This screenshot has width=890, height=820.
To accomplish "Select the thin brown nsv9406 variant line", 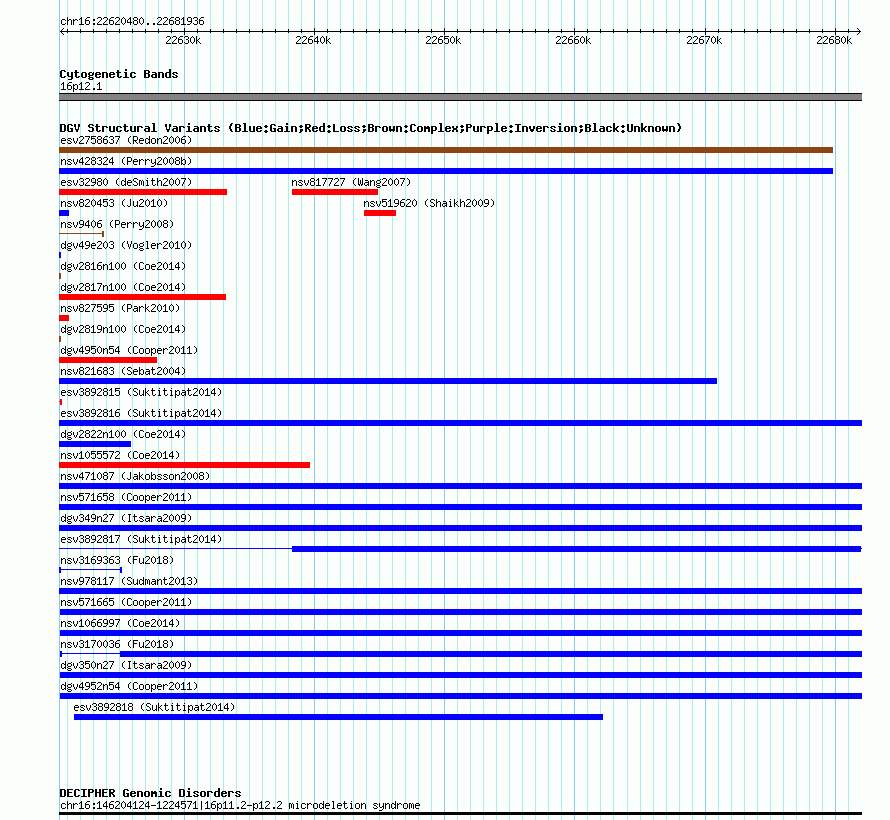I will [82, 234].
